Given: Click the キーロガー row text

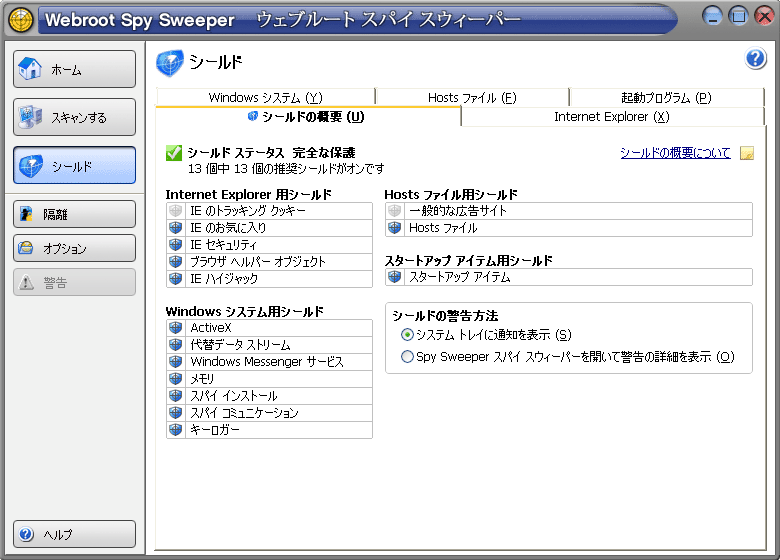Looking at the screenshot, I should pyautogui.click(x=215, y=429).
